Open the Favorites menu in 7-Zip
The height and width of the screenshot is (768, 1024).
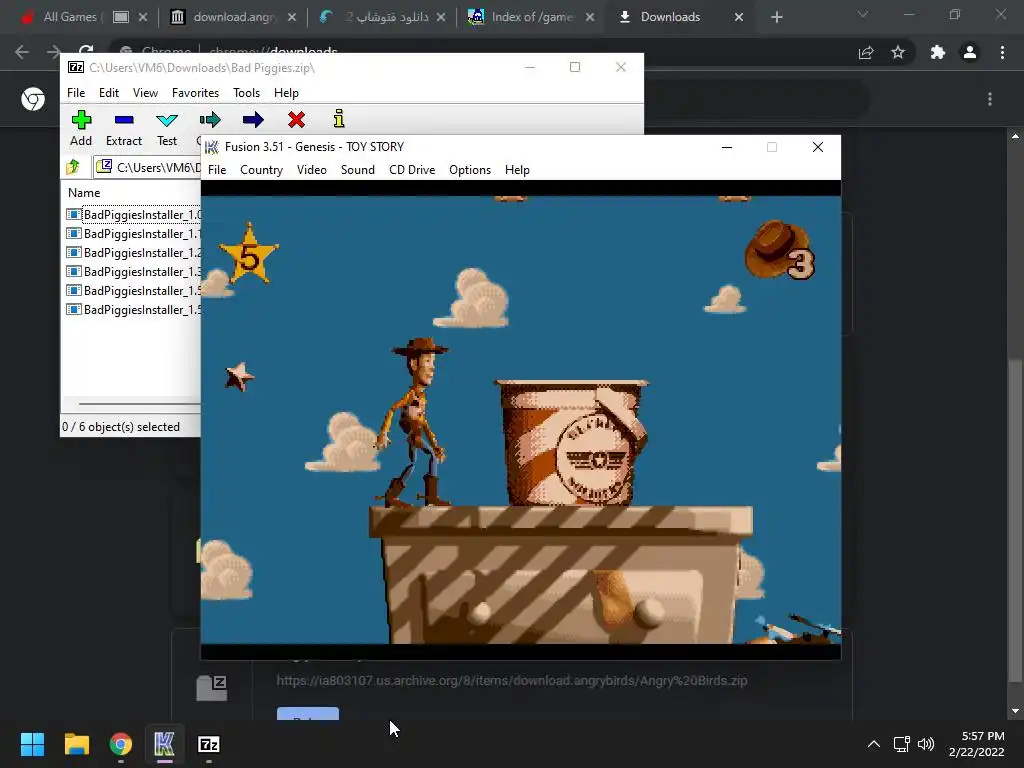click(195, 93)
